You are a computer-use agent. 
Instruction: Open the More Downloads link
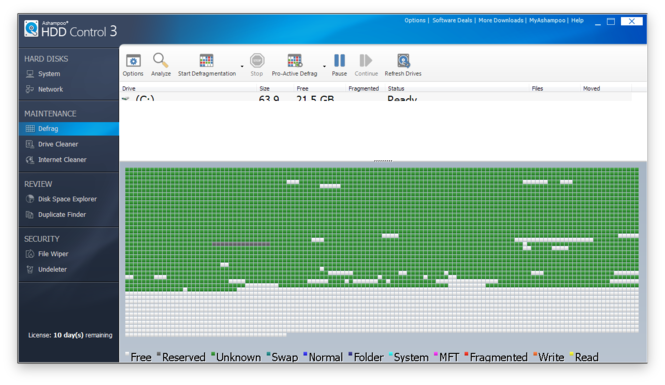point(501,20)
